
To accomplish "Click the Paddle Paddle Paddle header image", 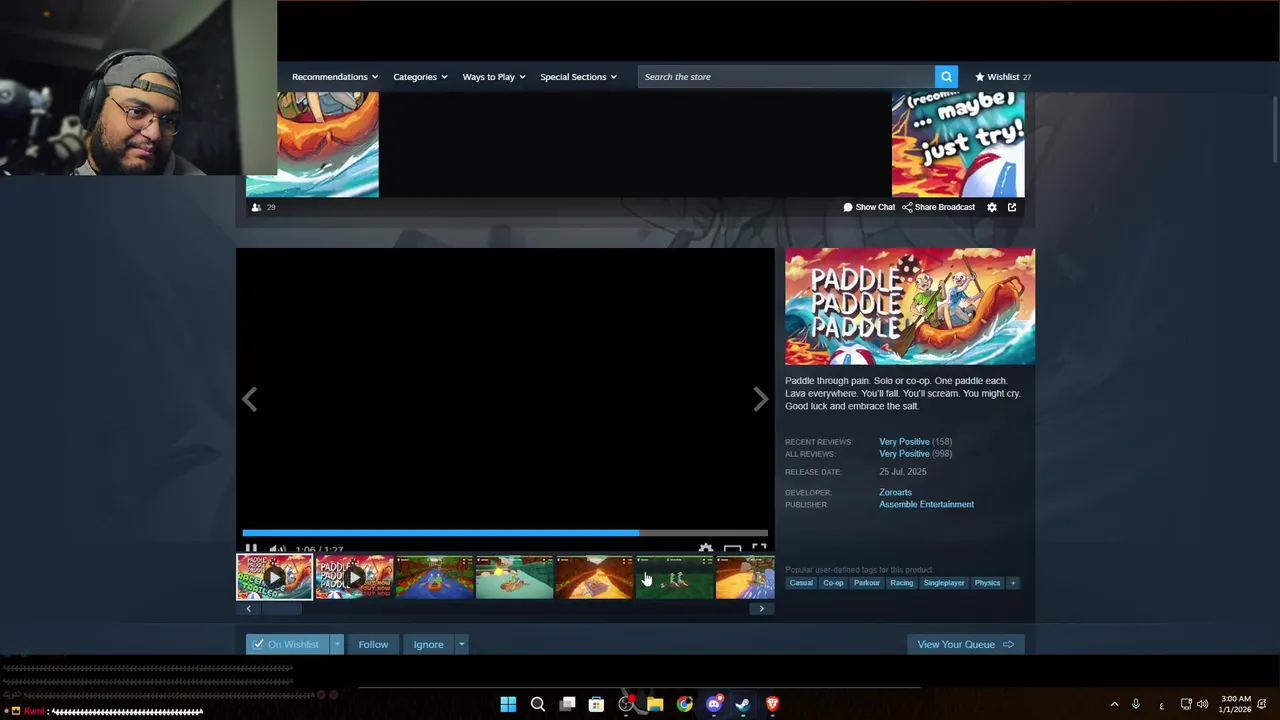I will point(910,306).
